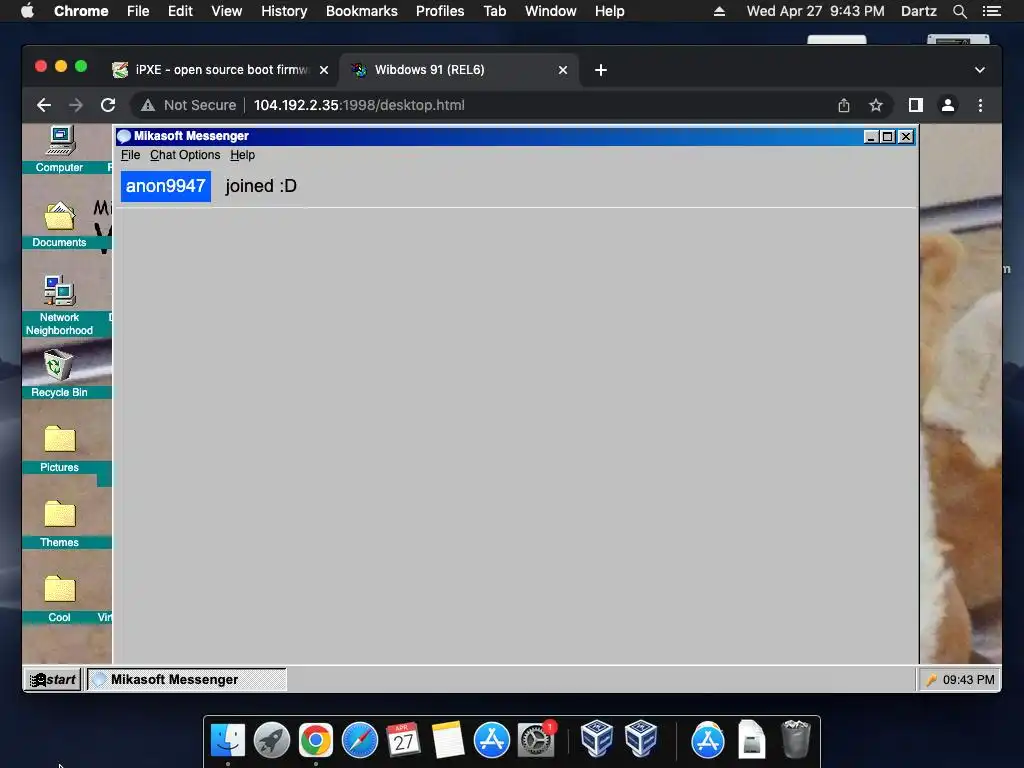Screen dimensions: 1024x768
Task: Open Chrome from the Dock
Action: (315, 741)
